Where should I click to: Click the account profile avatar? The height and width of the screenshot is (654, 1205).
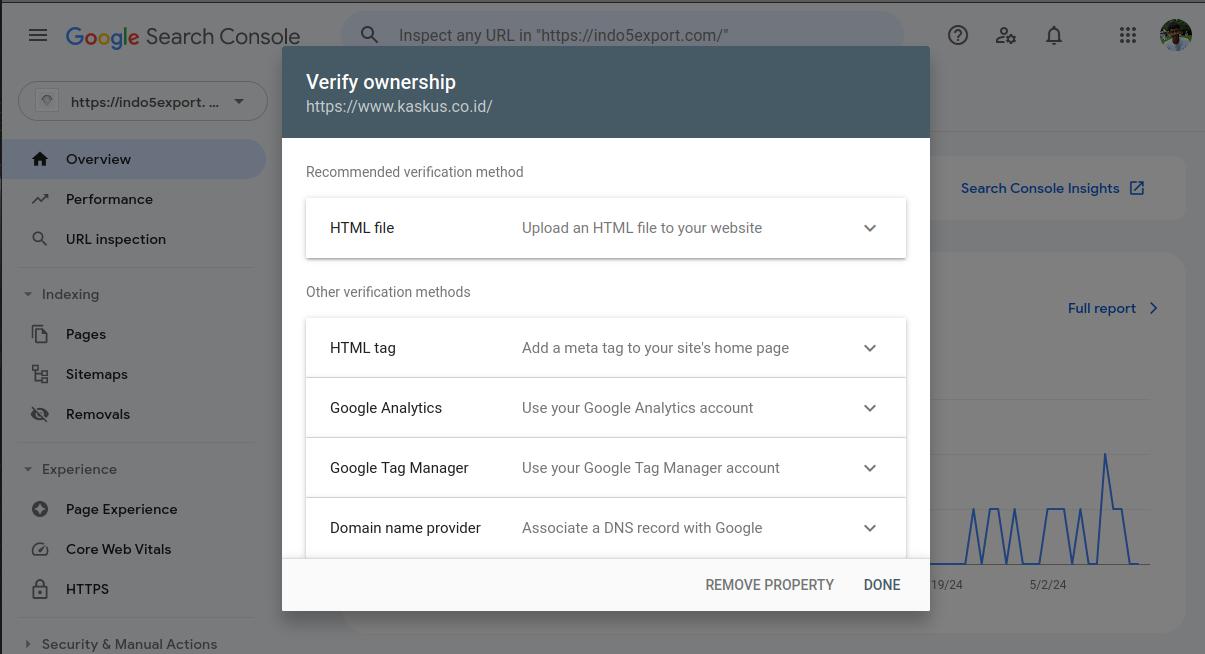point(1176,36)
